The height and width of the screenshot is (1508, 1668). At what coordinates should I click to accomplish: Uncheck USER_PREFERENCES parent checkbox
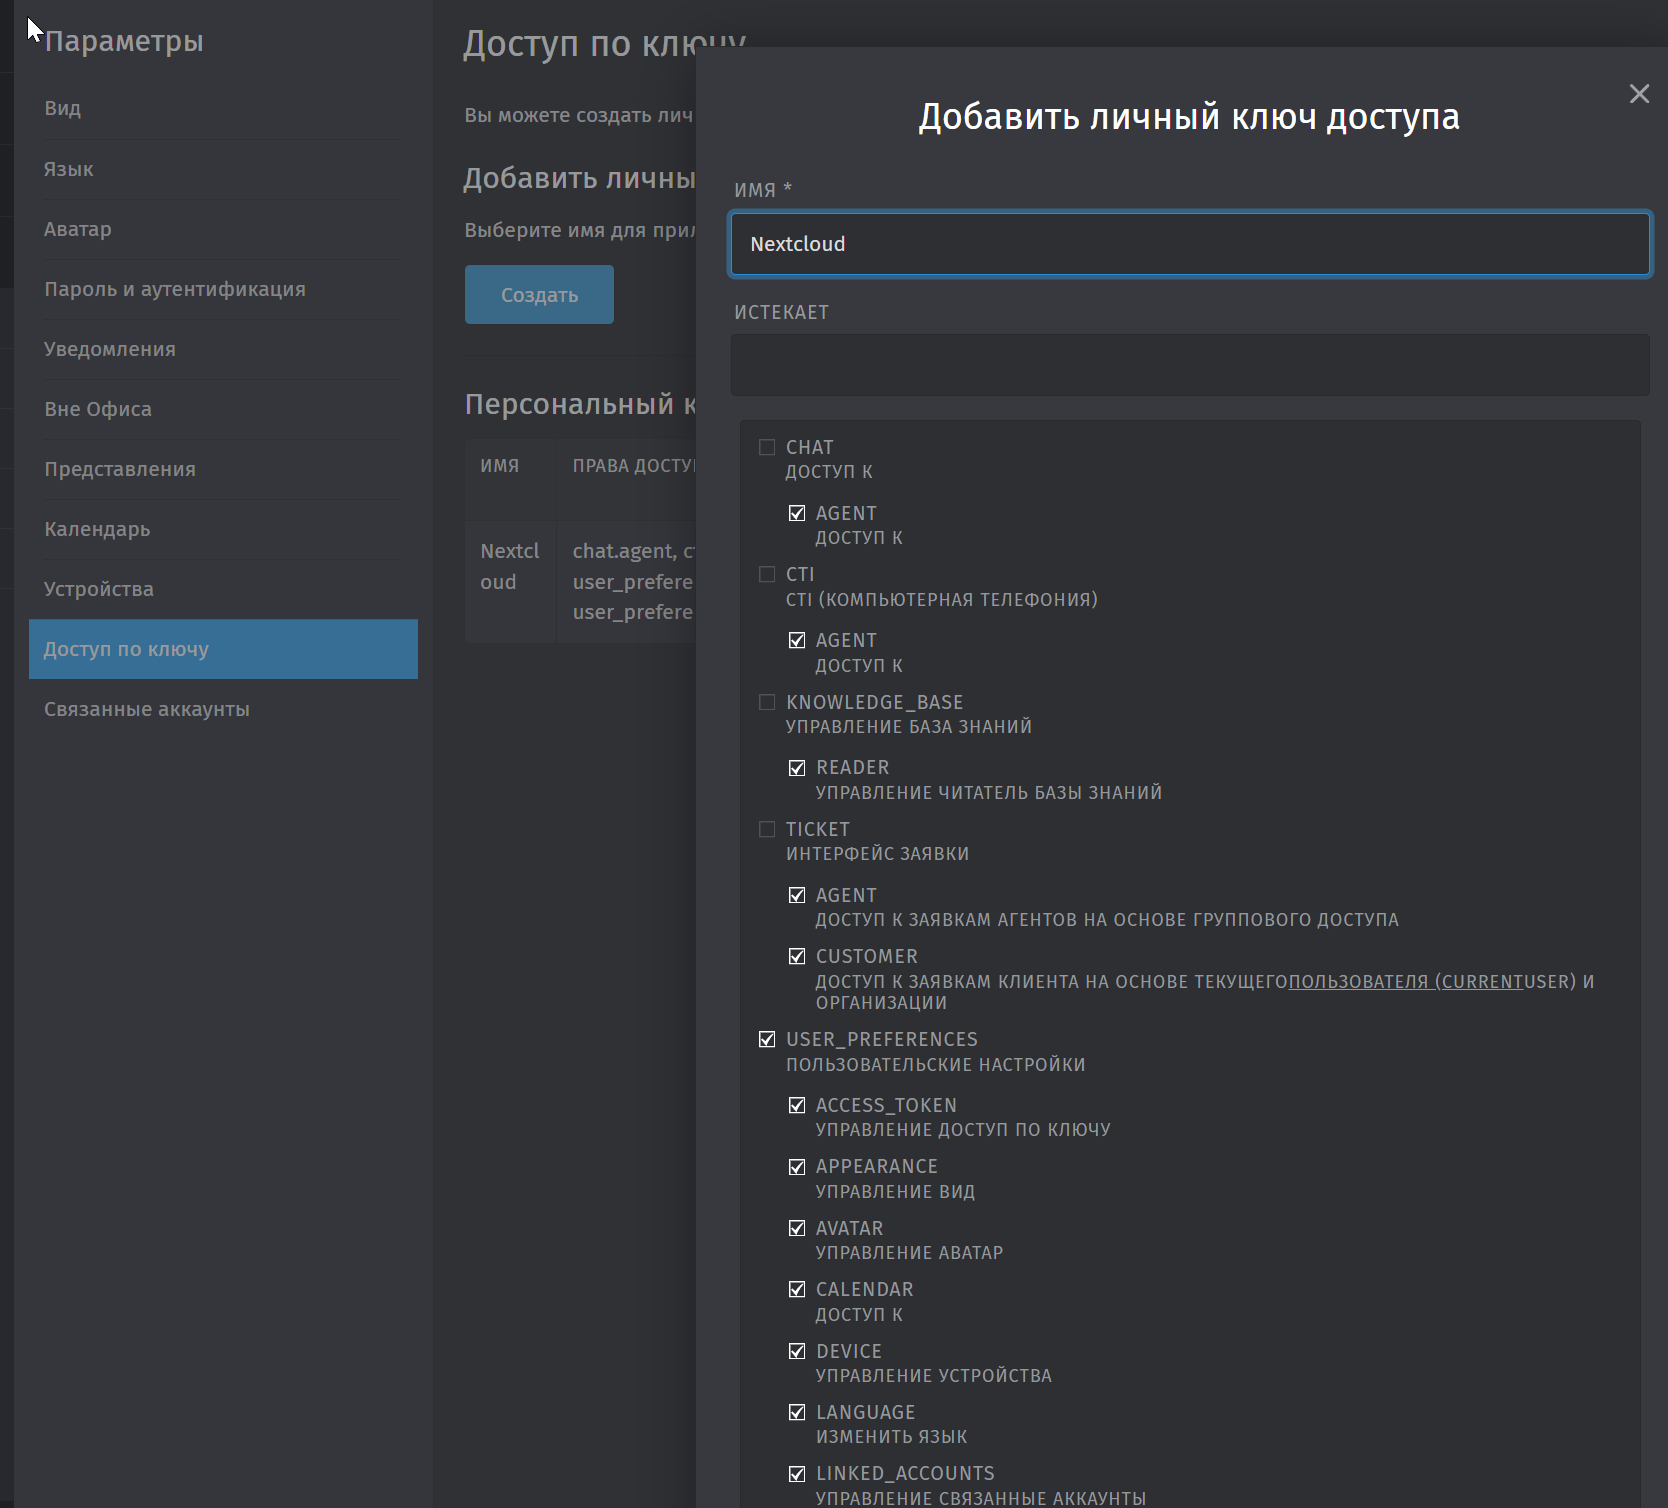[x=767, y=1039]
